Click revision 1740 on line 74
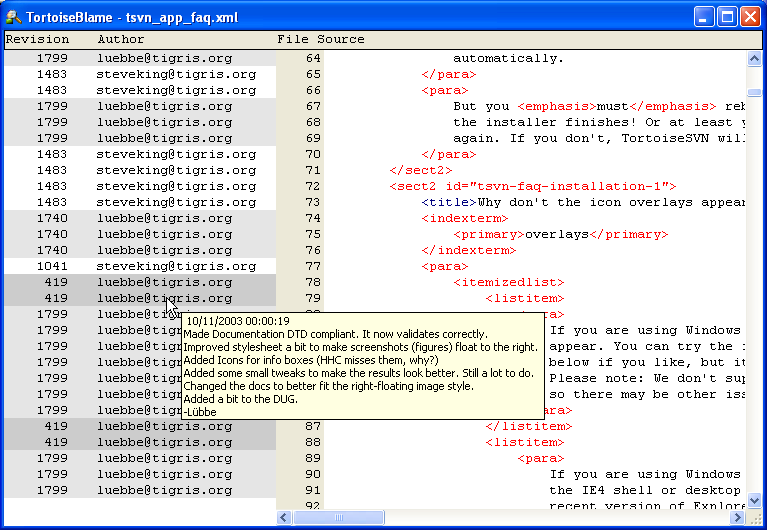The height and width of the screenshot is (530, 767). tap(52, 218)
